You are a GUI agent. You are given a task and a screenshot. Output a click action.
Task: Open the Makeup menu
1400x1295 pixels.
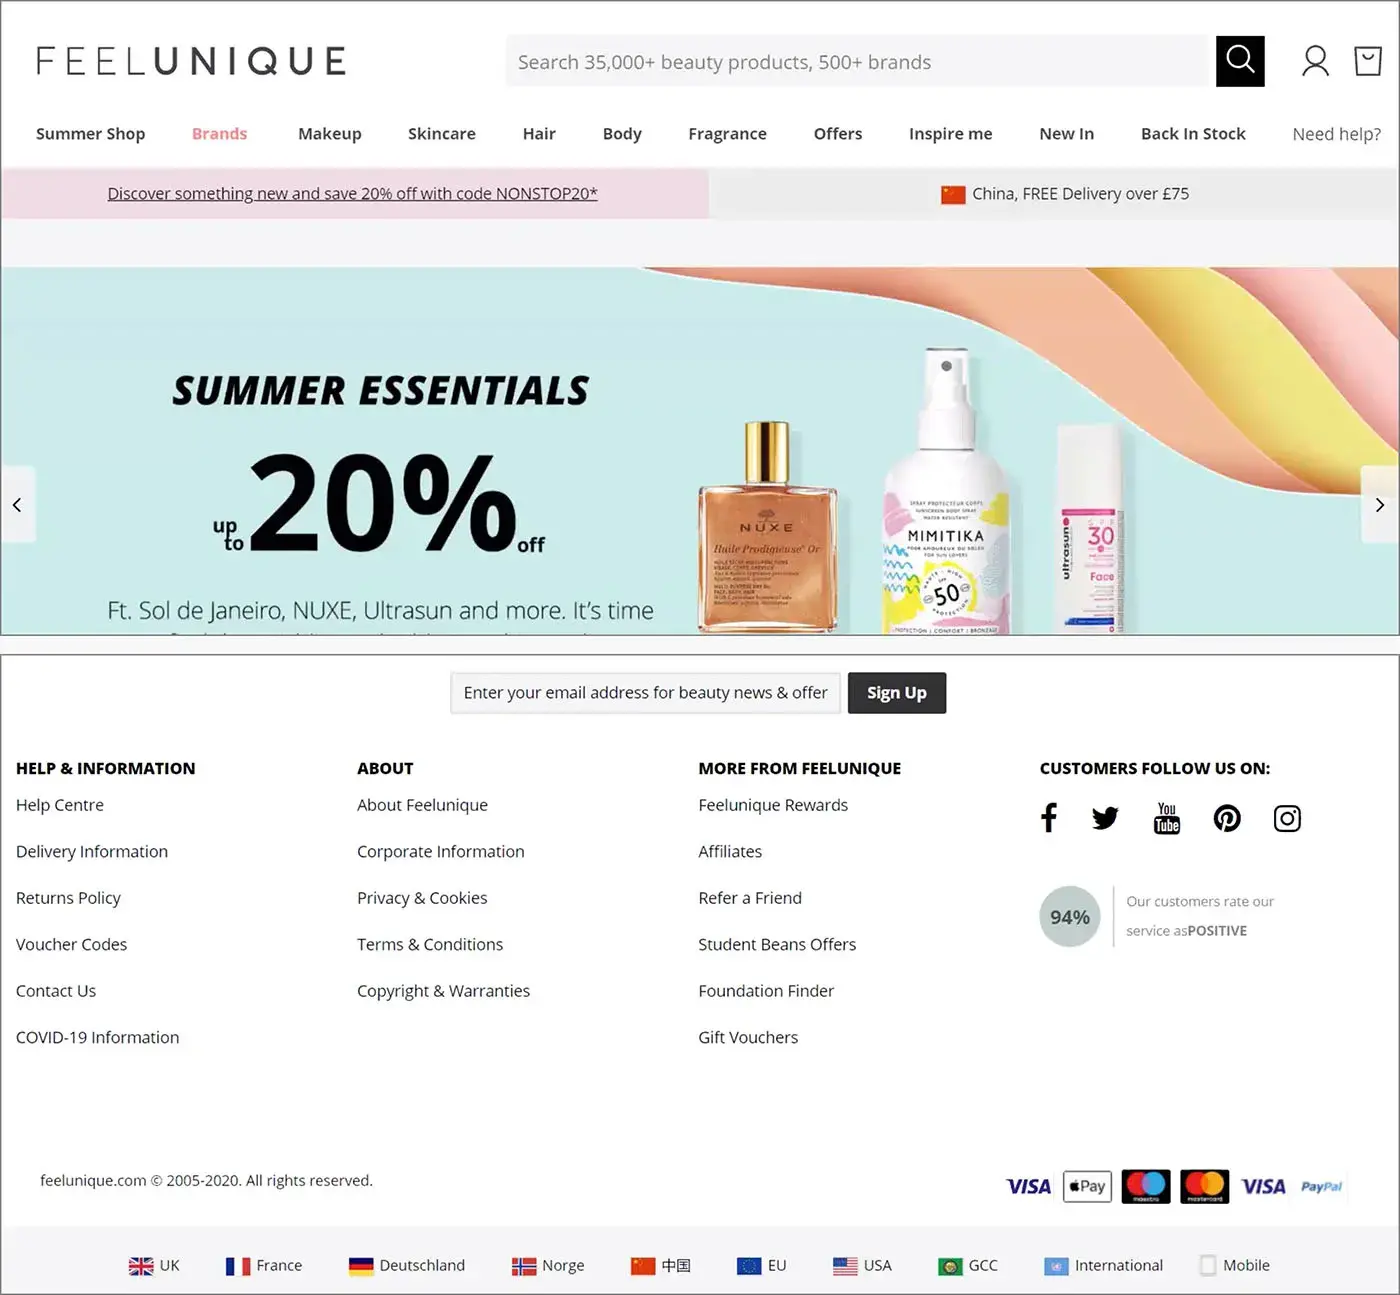[x=330, y=134]
